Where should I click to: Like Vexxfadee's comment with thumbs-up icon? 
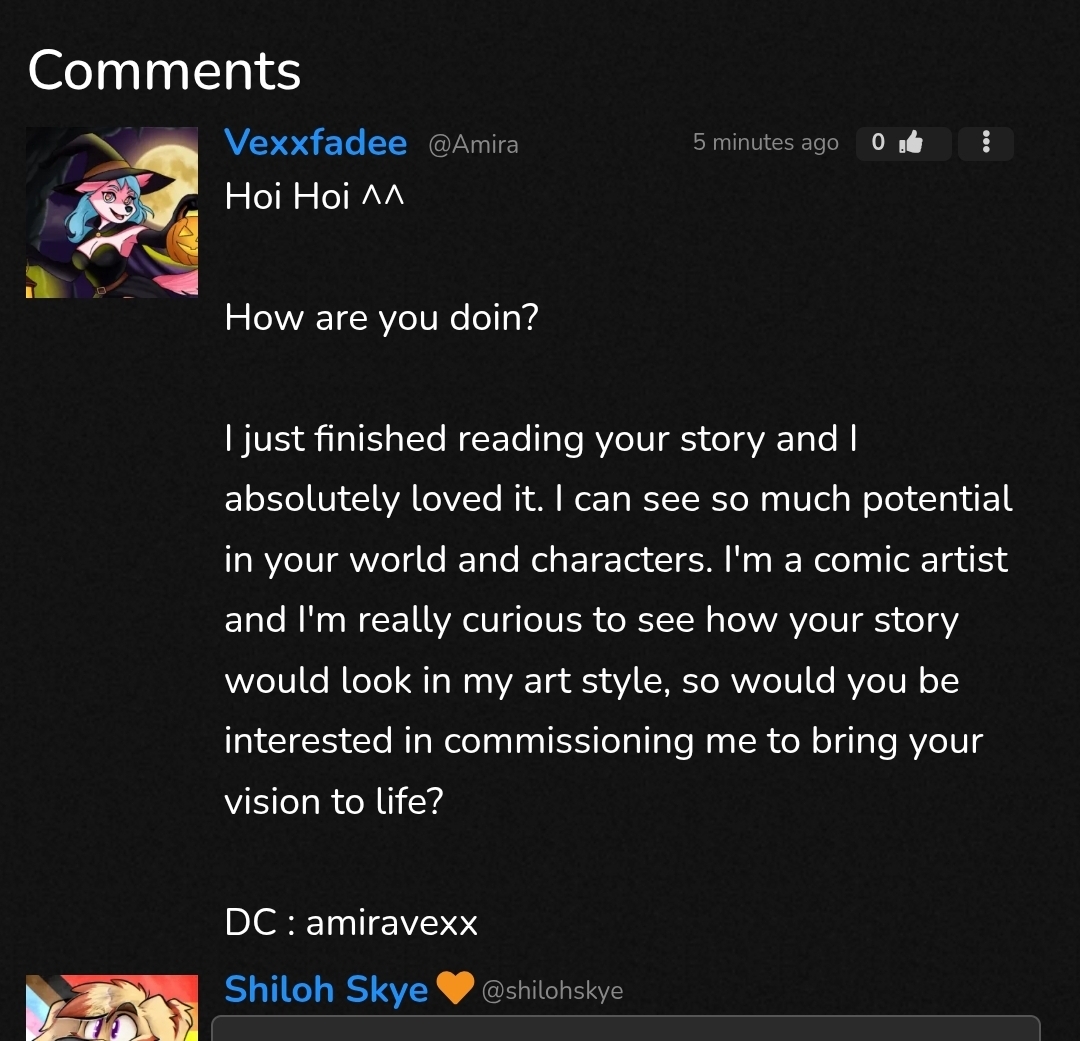(x=910, y=143)
